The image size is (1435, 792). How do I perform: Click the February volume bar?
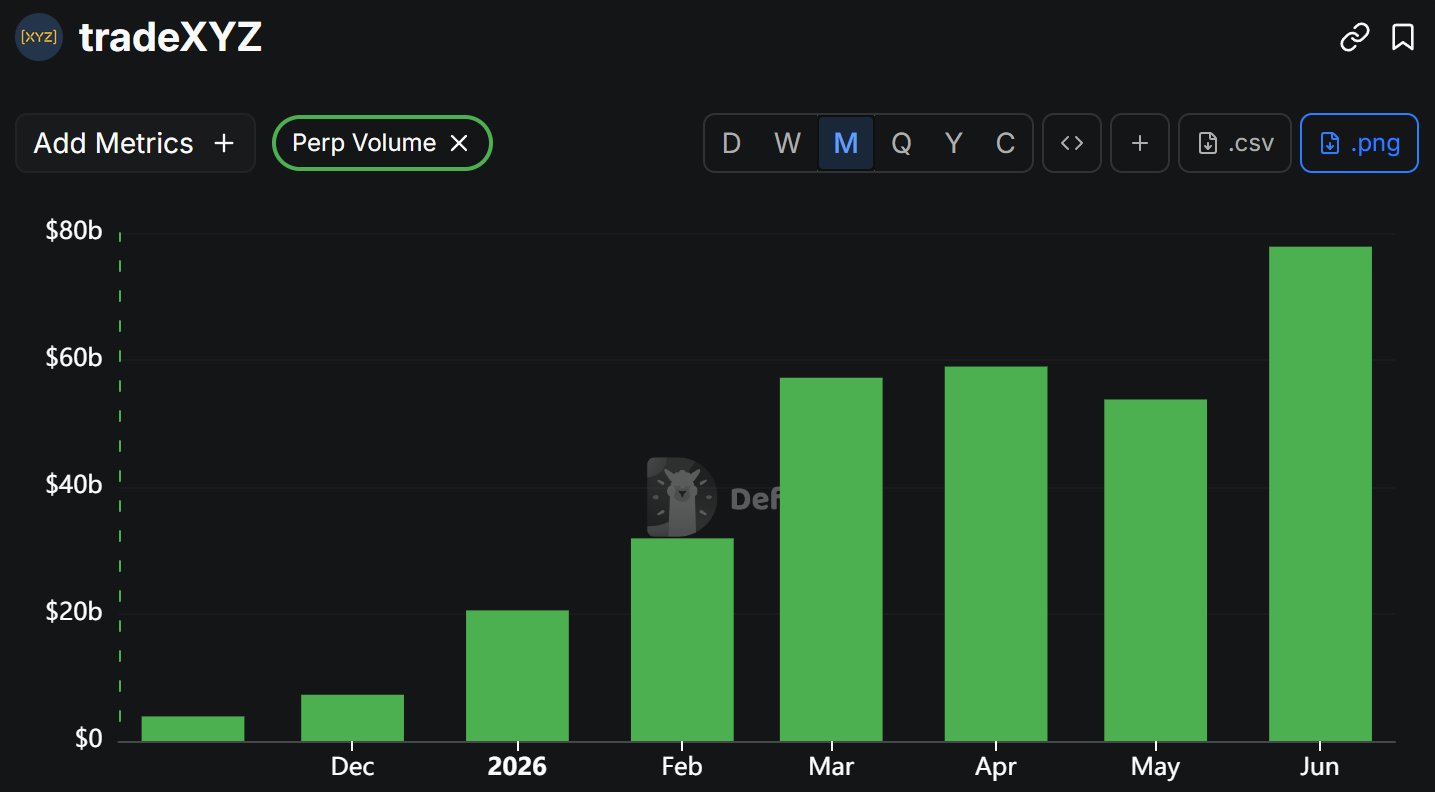[x=682, y=640]
